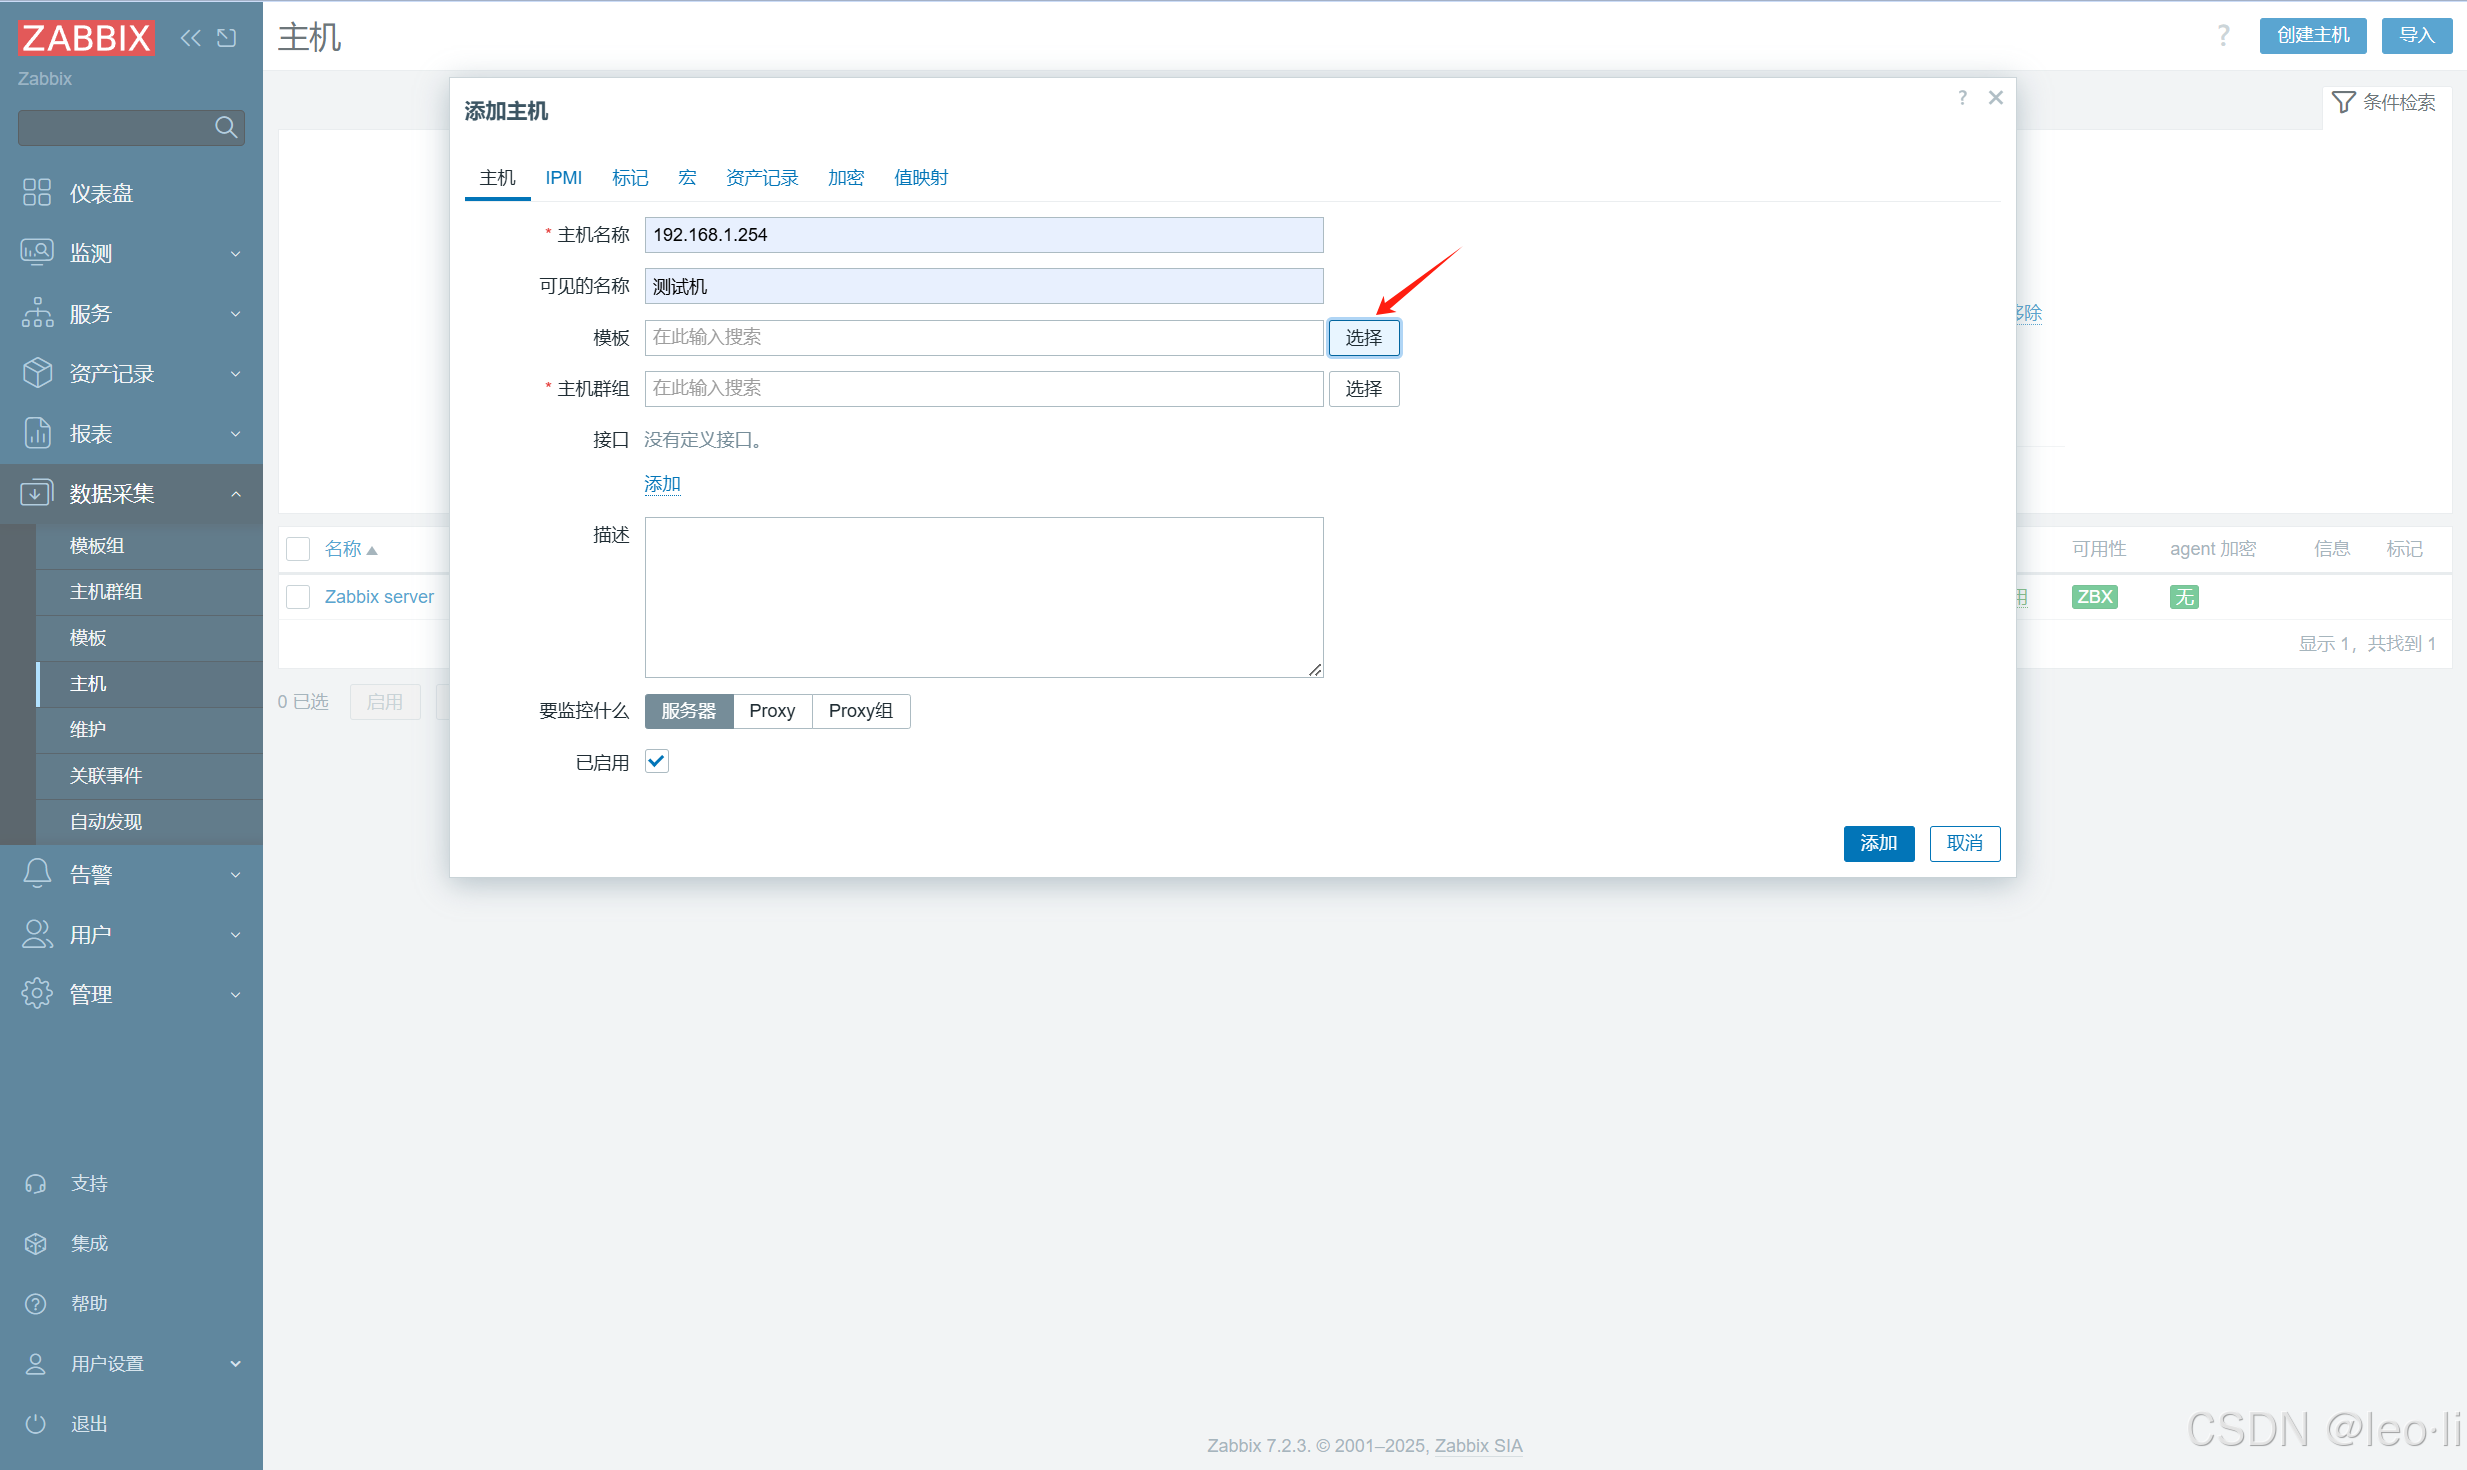
Task: Switch to the IPMI tab
Action: point(563,178)
